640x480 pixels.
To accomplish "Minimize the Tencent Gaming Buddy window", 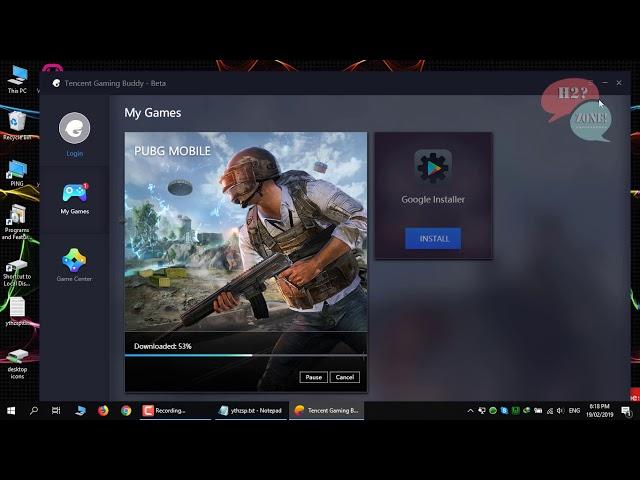I will pos(605,83).
